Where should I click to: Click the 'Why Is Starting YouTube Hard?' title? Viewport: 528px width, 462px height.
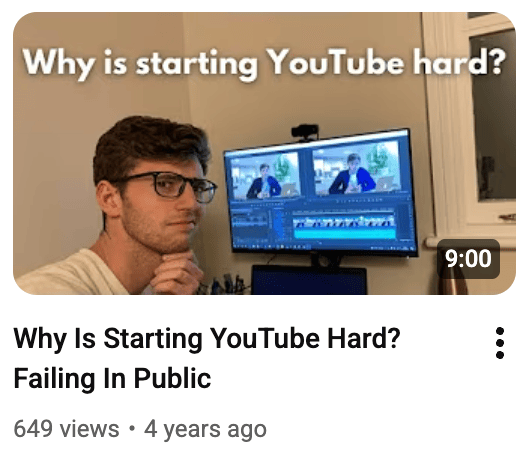tap(207, 338)
